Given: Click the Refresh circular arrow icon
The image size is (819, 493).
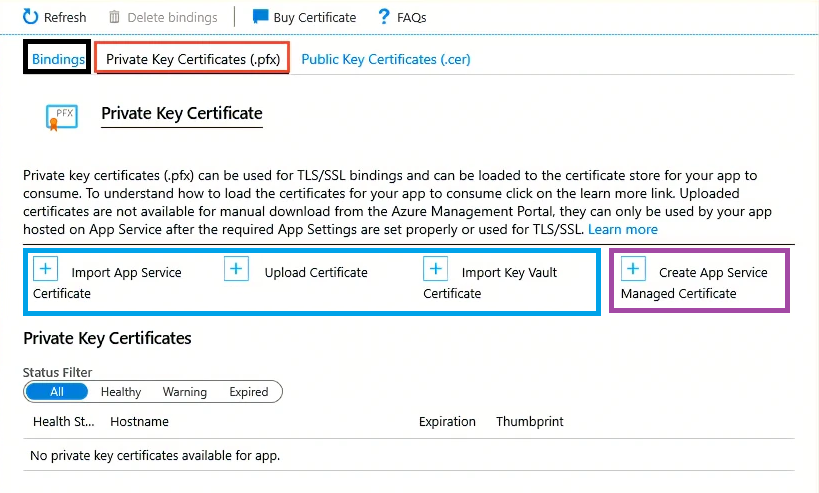Looking at the screenshot, I should tap(31, 17).
